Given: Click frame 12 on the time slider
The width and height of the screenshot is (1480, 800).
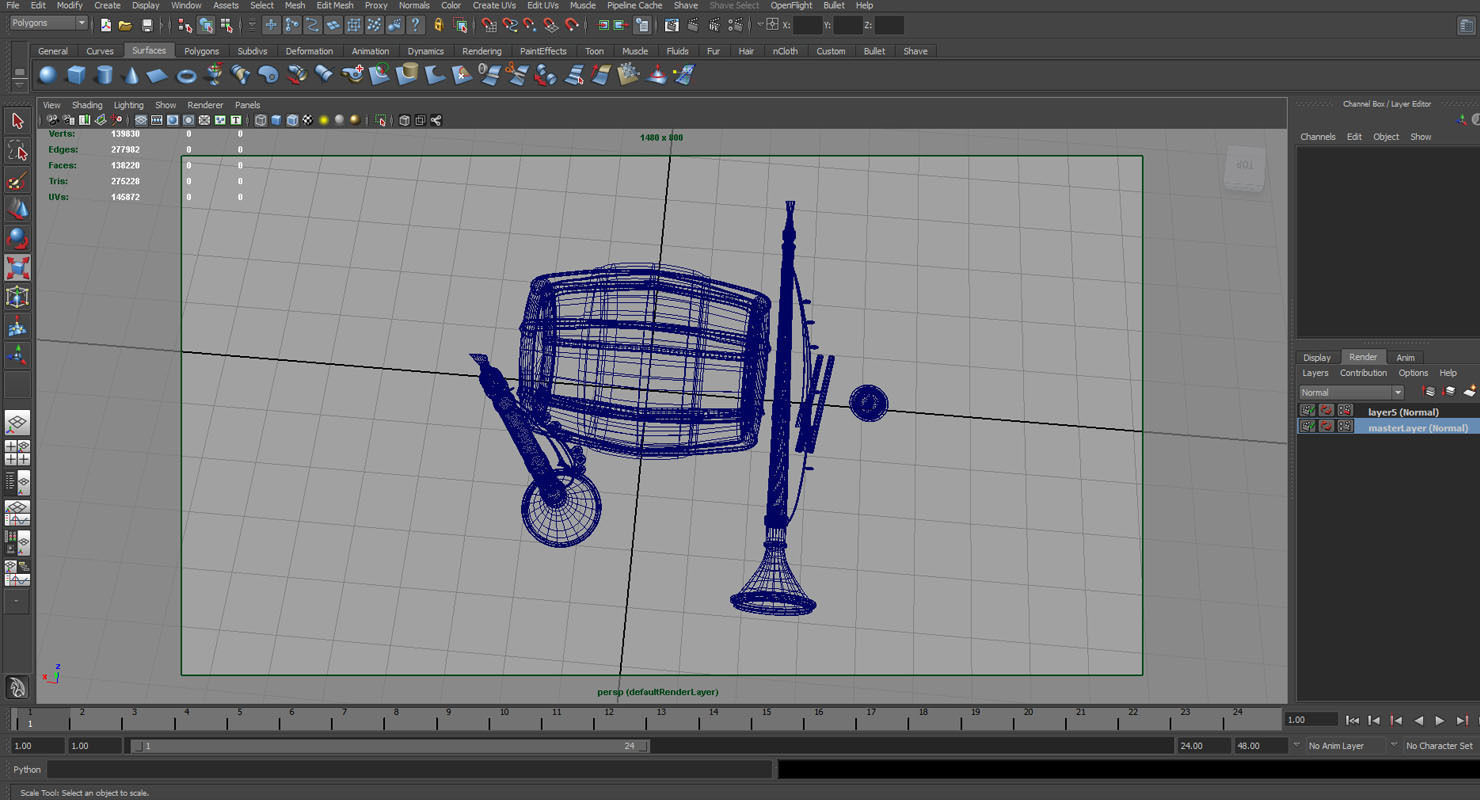Looking at the screenshot, I should [x=608, y=717].
